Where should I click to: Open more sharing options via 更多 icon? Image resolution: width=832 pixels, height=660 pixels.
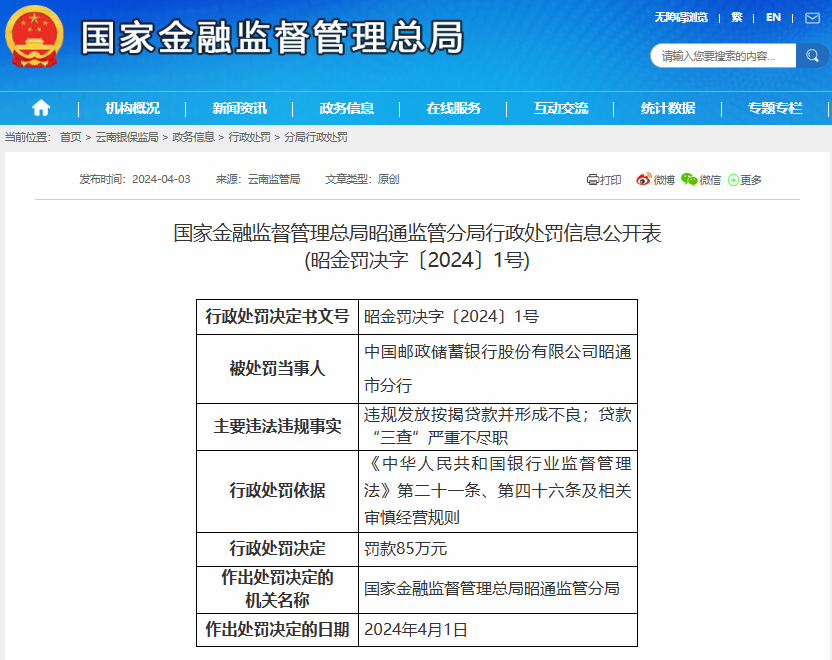click(x=742, y=179)
